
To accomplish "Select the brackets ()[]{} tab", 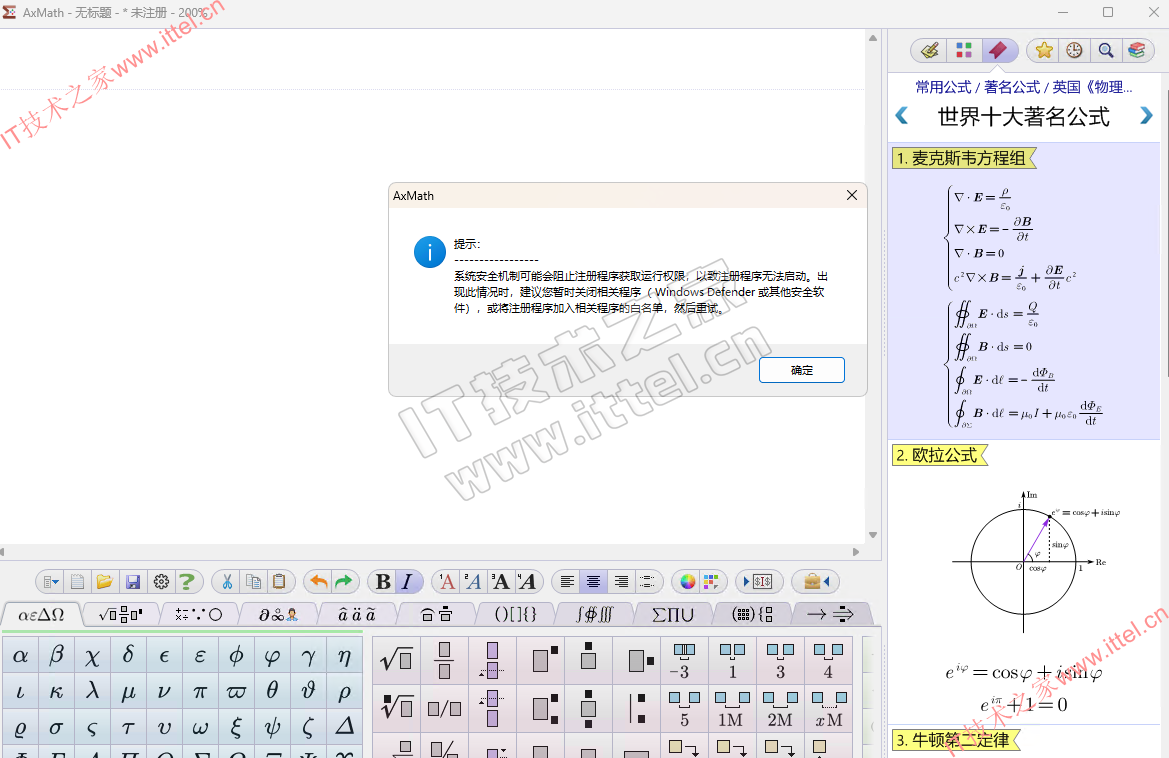I will pos(516,614).
